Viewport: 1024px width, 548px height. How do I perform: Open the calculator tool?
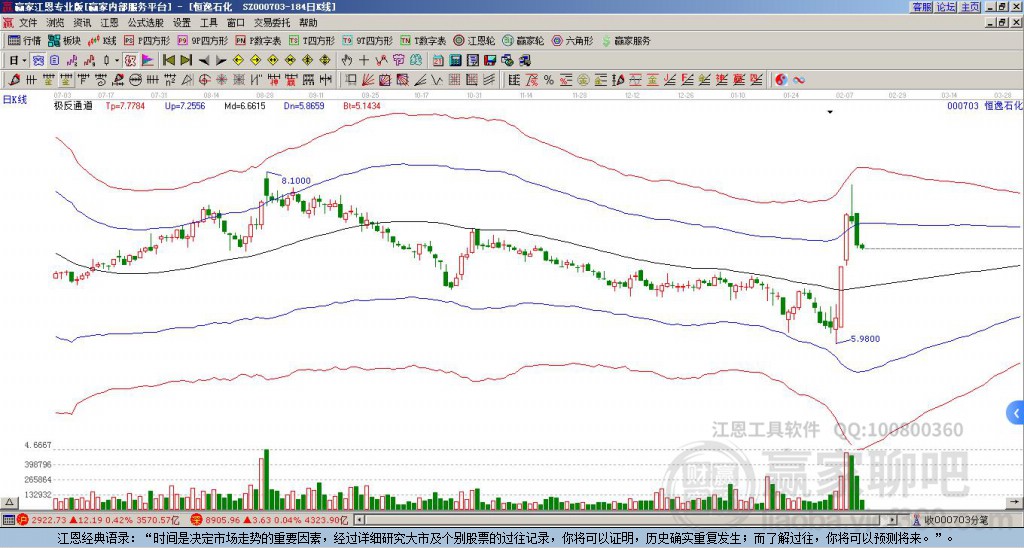[456, 61]
